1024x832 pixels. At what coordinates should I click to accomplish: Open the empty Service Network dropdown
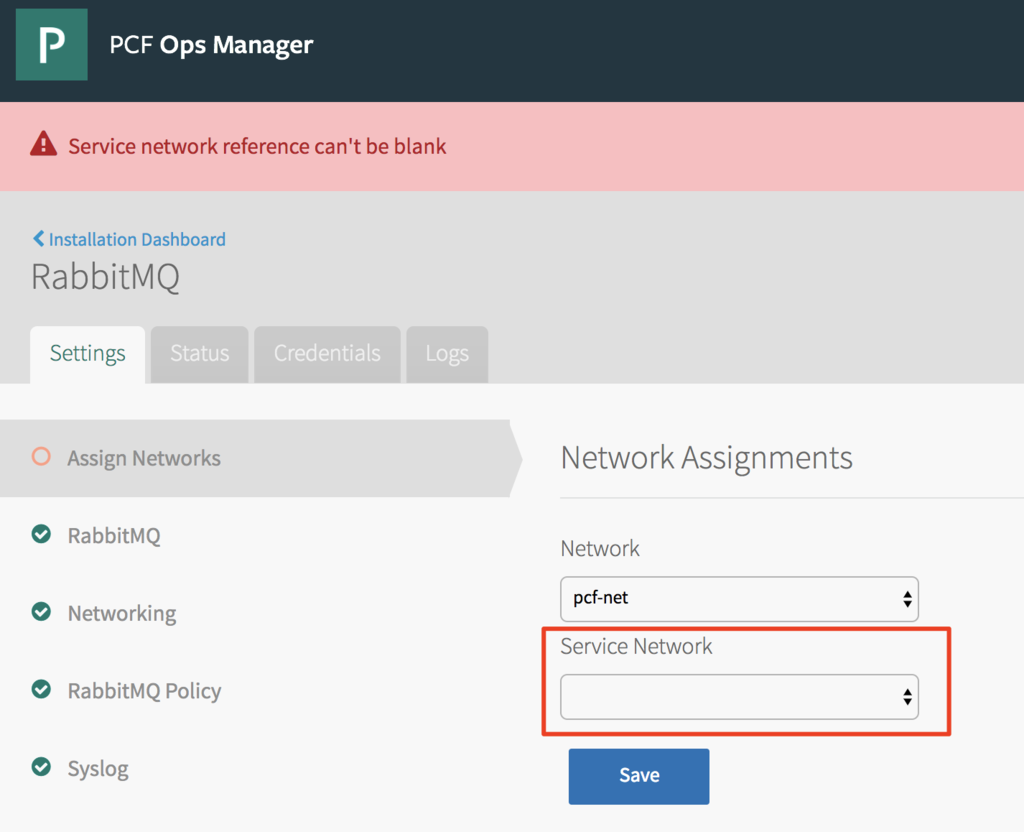[x=739, y=696]
